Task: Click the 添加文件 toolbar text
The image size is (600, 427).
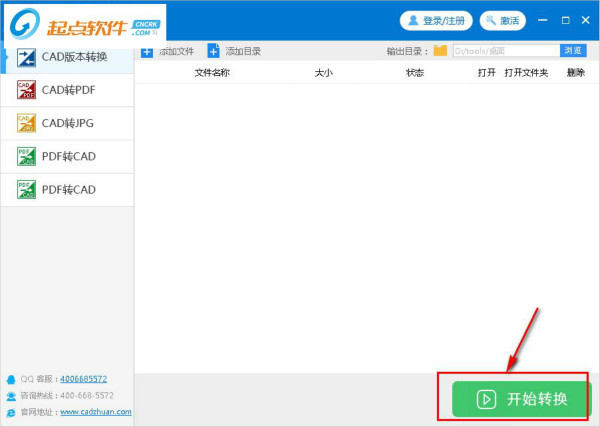Action: pyautogui.click(x=177, y=51)
